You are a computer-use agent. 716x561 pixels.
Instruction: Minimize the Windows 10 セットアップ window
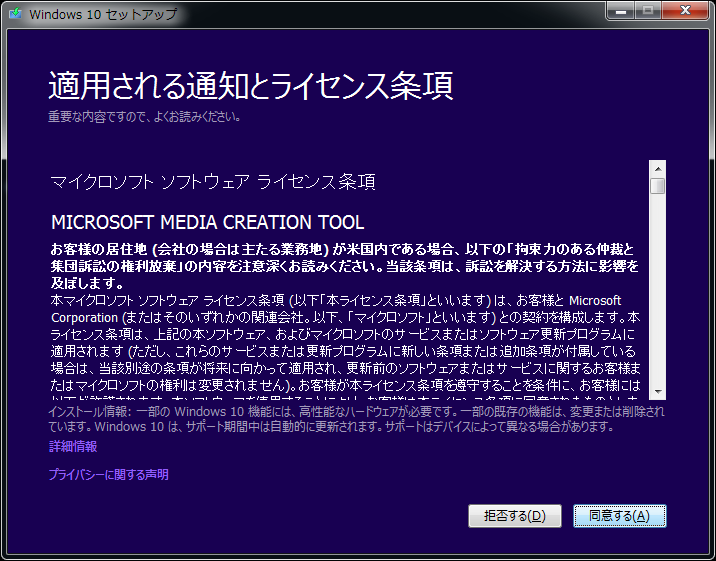click(x=620, y=11)
